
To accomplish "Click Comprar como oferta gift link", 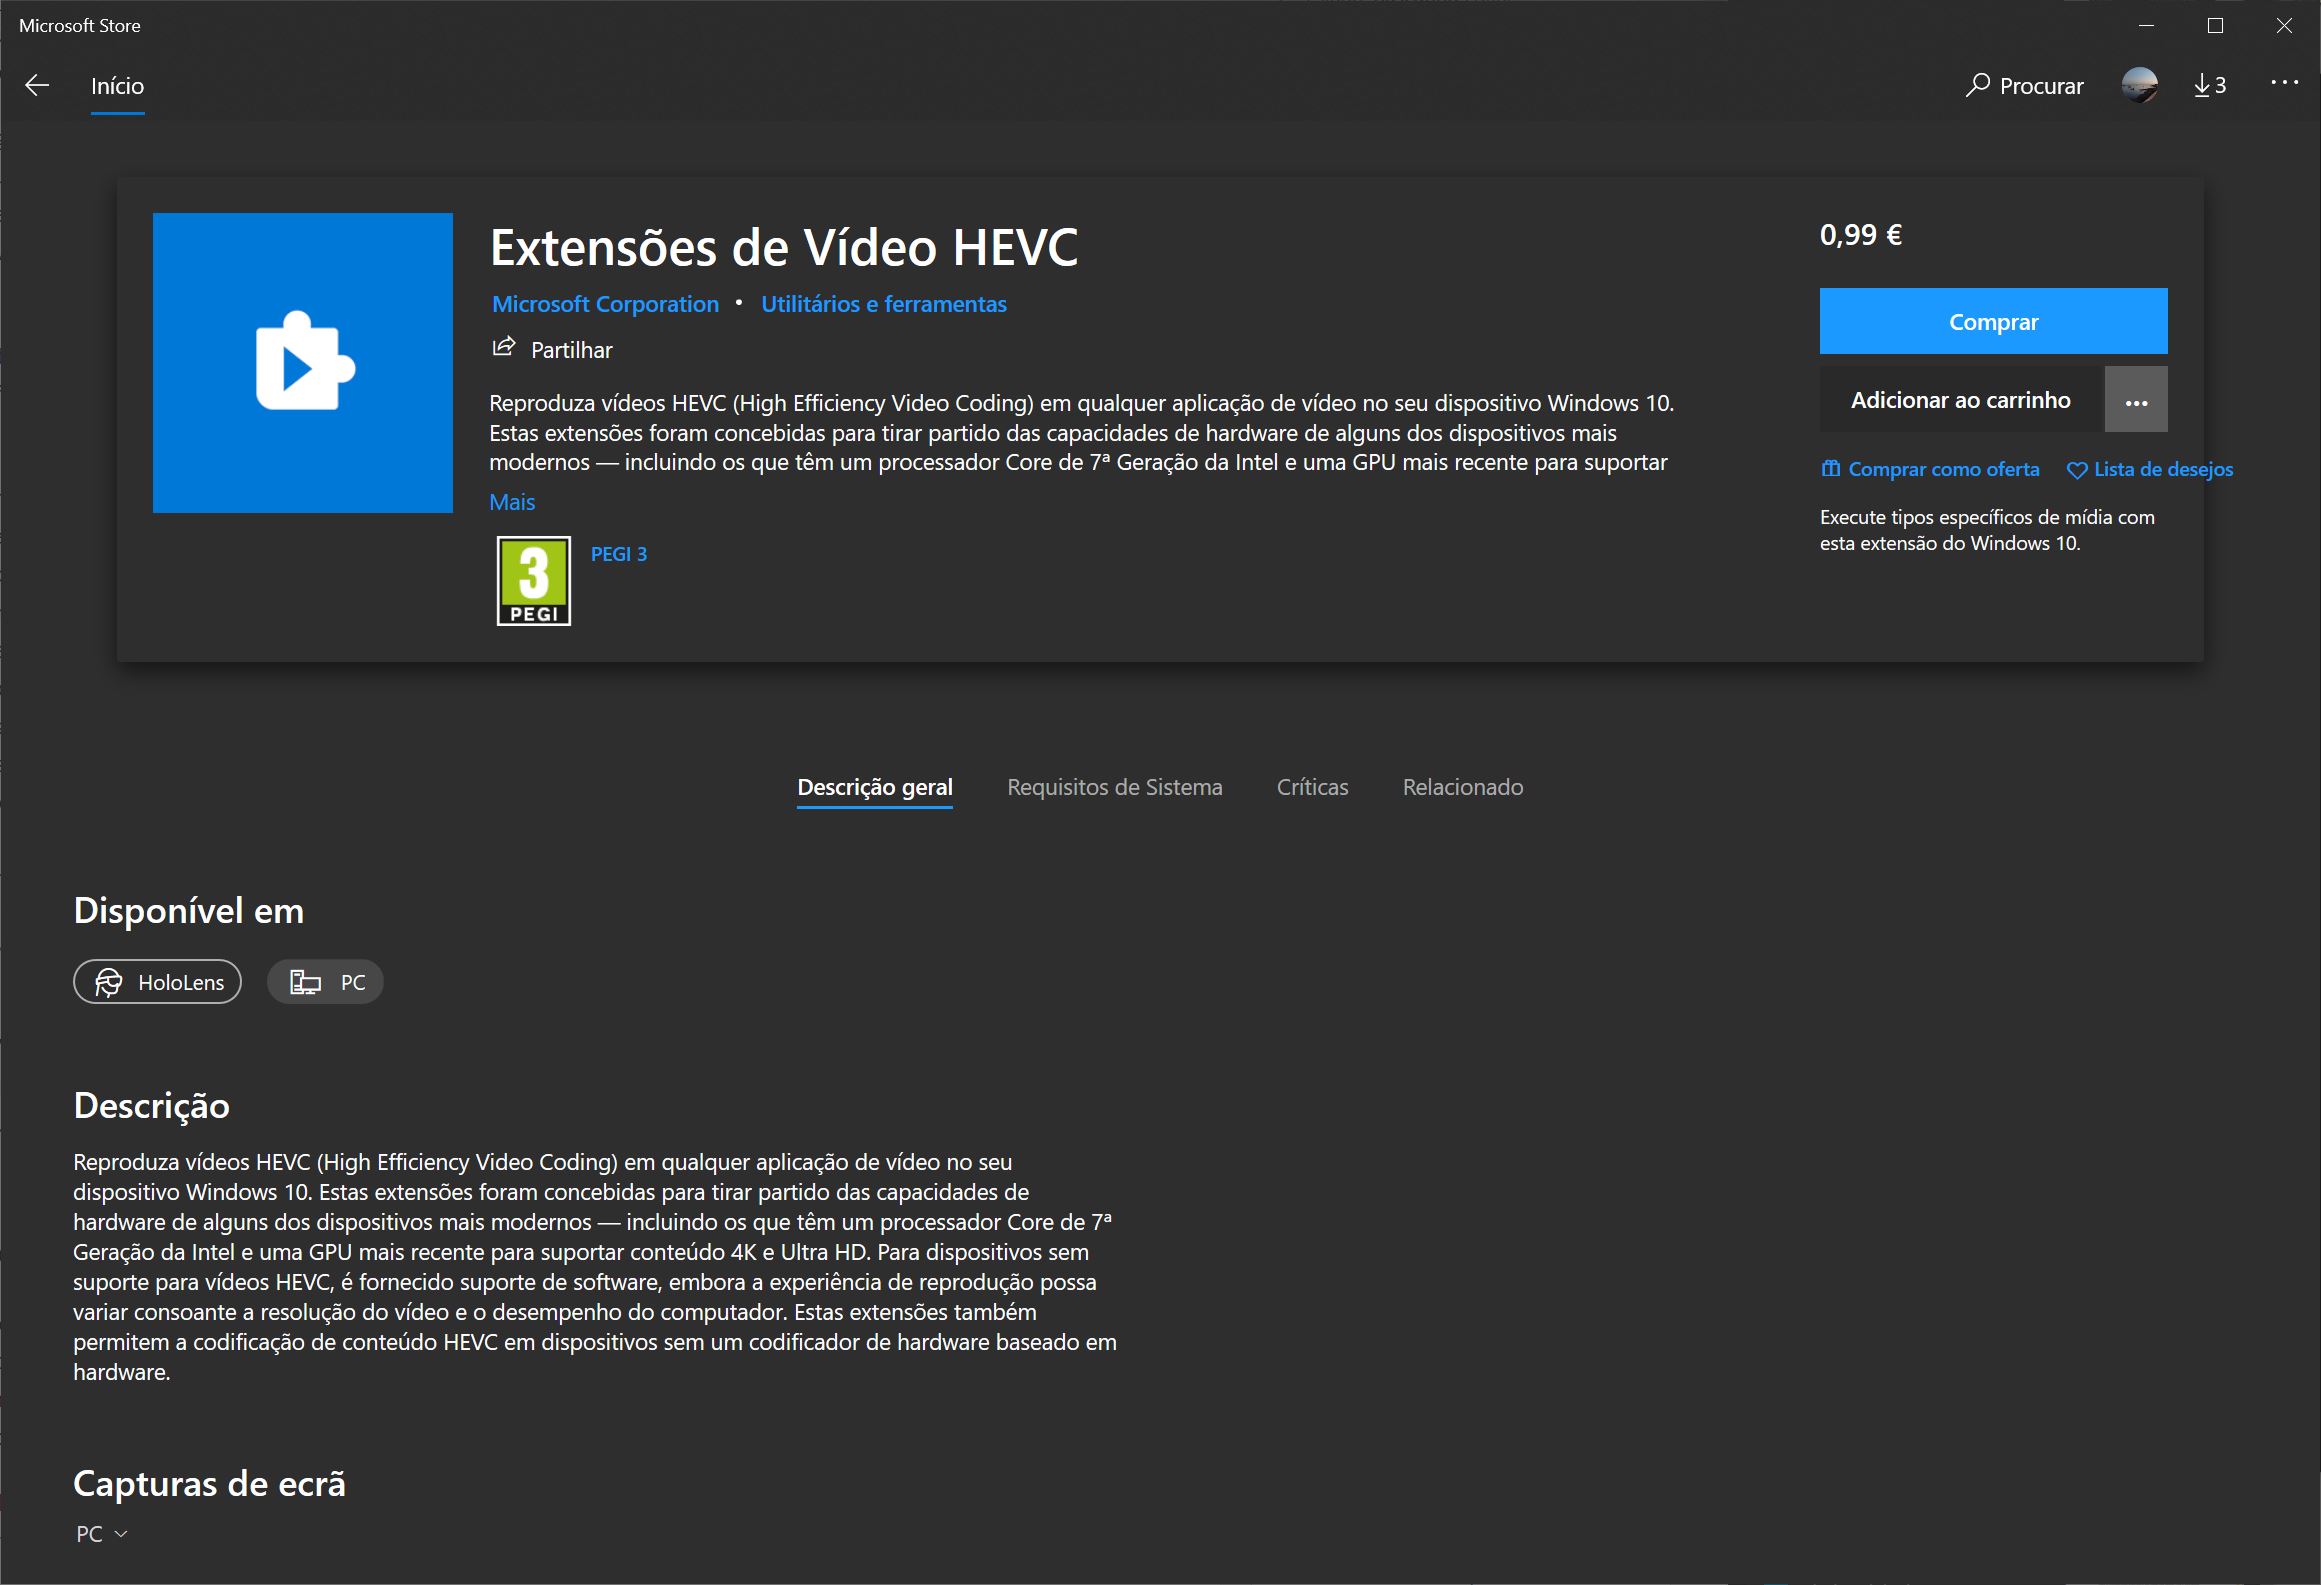I will tap(1930, 469).
